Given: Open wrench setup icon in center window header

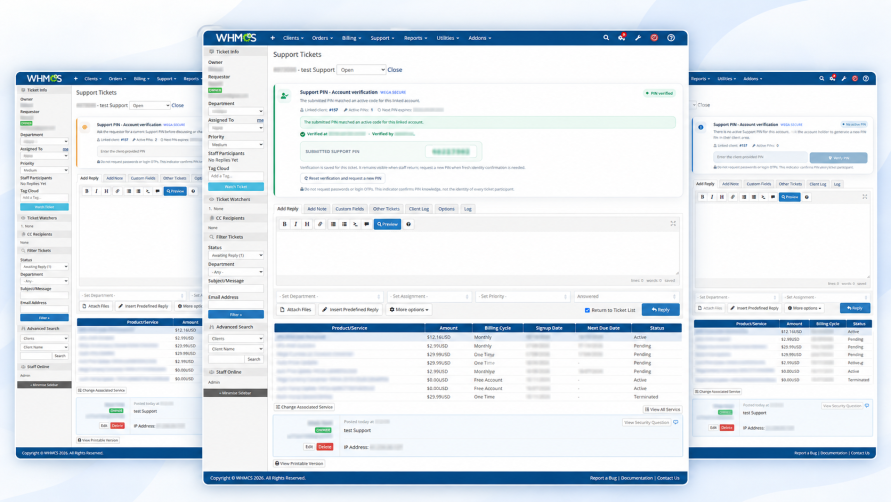Looking at the screenshot, I should coord(638,38).
